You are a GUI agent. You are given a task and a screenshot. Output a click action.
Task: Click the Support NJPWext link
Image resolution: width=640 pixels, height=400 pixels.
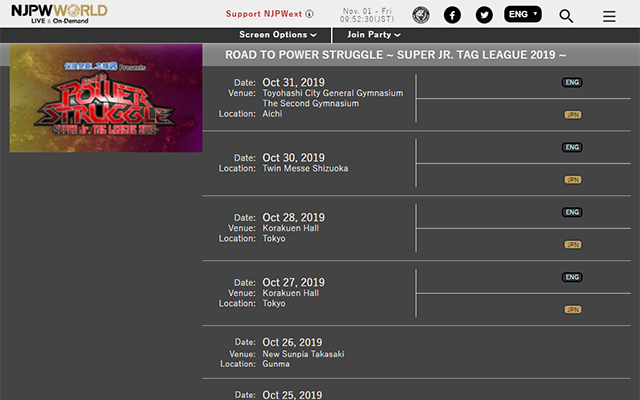pyautogui.click(x=264, y=14)
